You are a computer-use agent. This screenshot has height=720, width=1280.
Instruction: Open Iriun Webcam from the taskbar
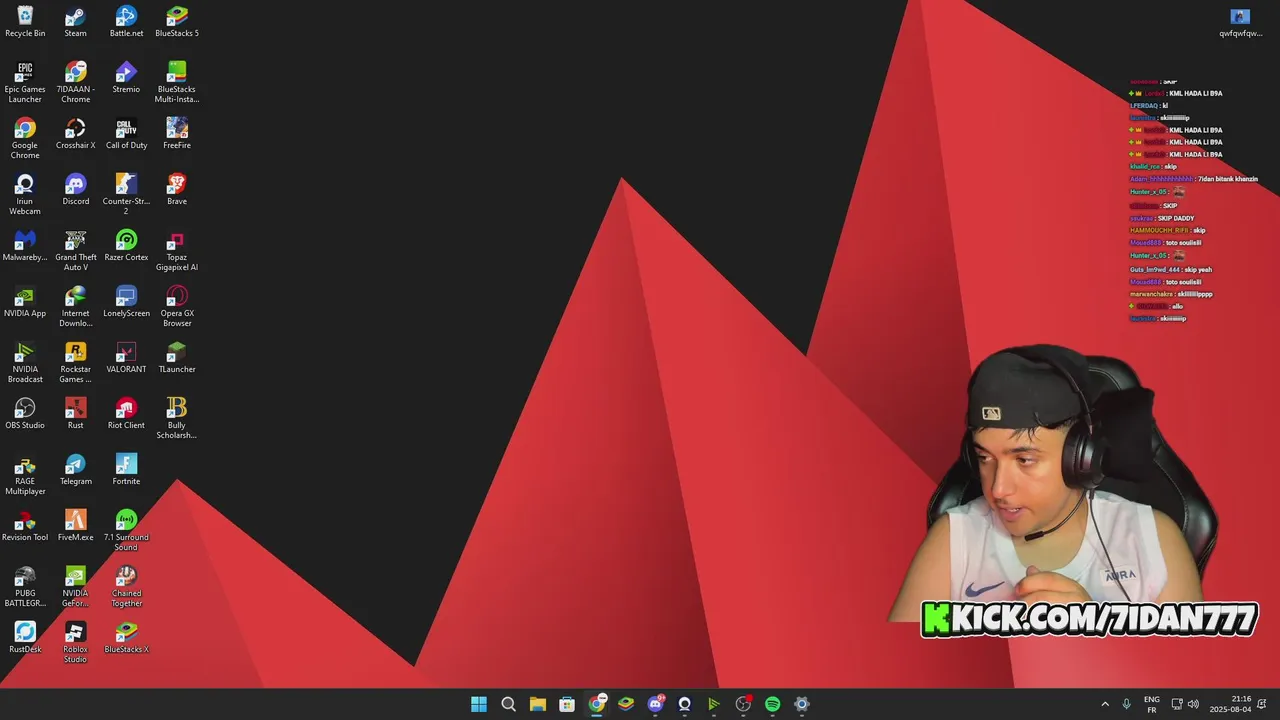coord(684,704)
